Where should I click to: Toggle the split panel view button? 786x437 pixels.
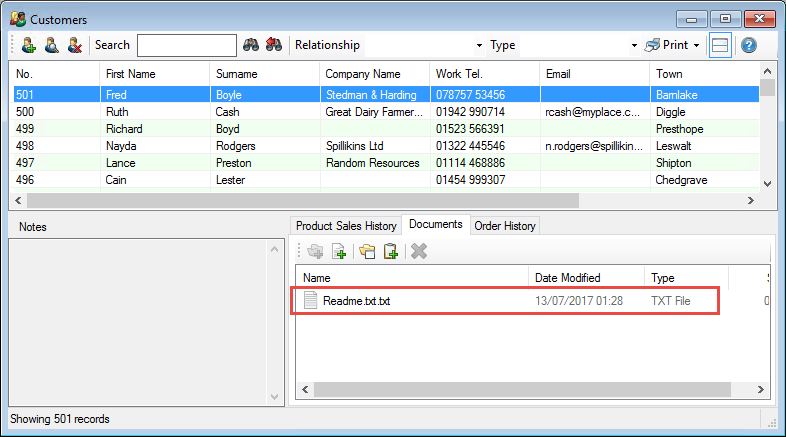[720, 45]
